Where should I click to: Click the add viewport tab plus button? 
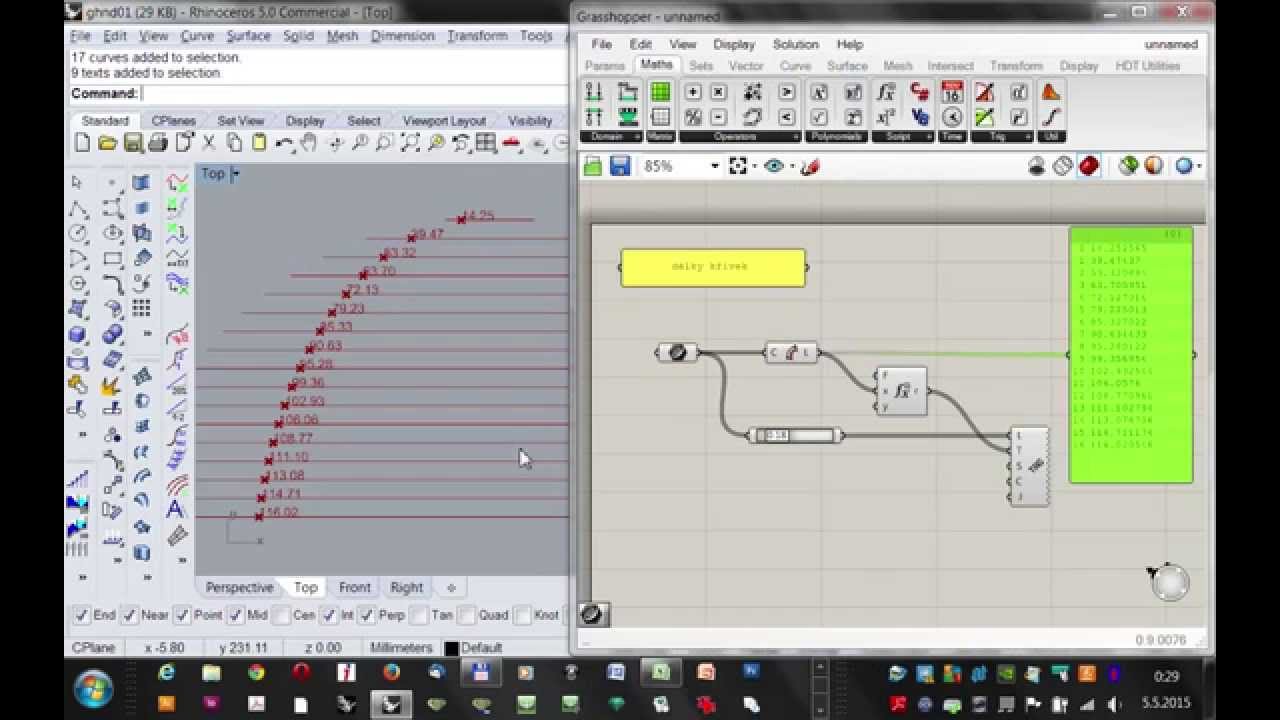pyautogui.click(x=451, y=587)
